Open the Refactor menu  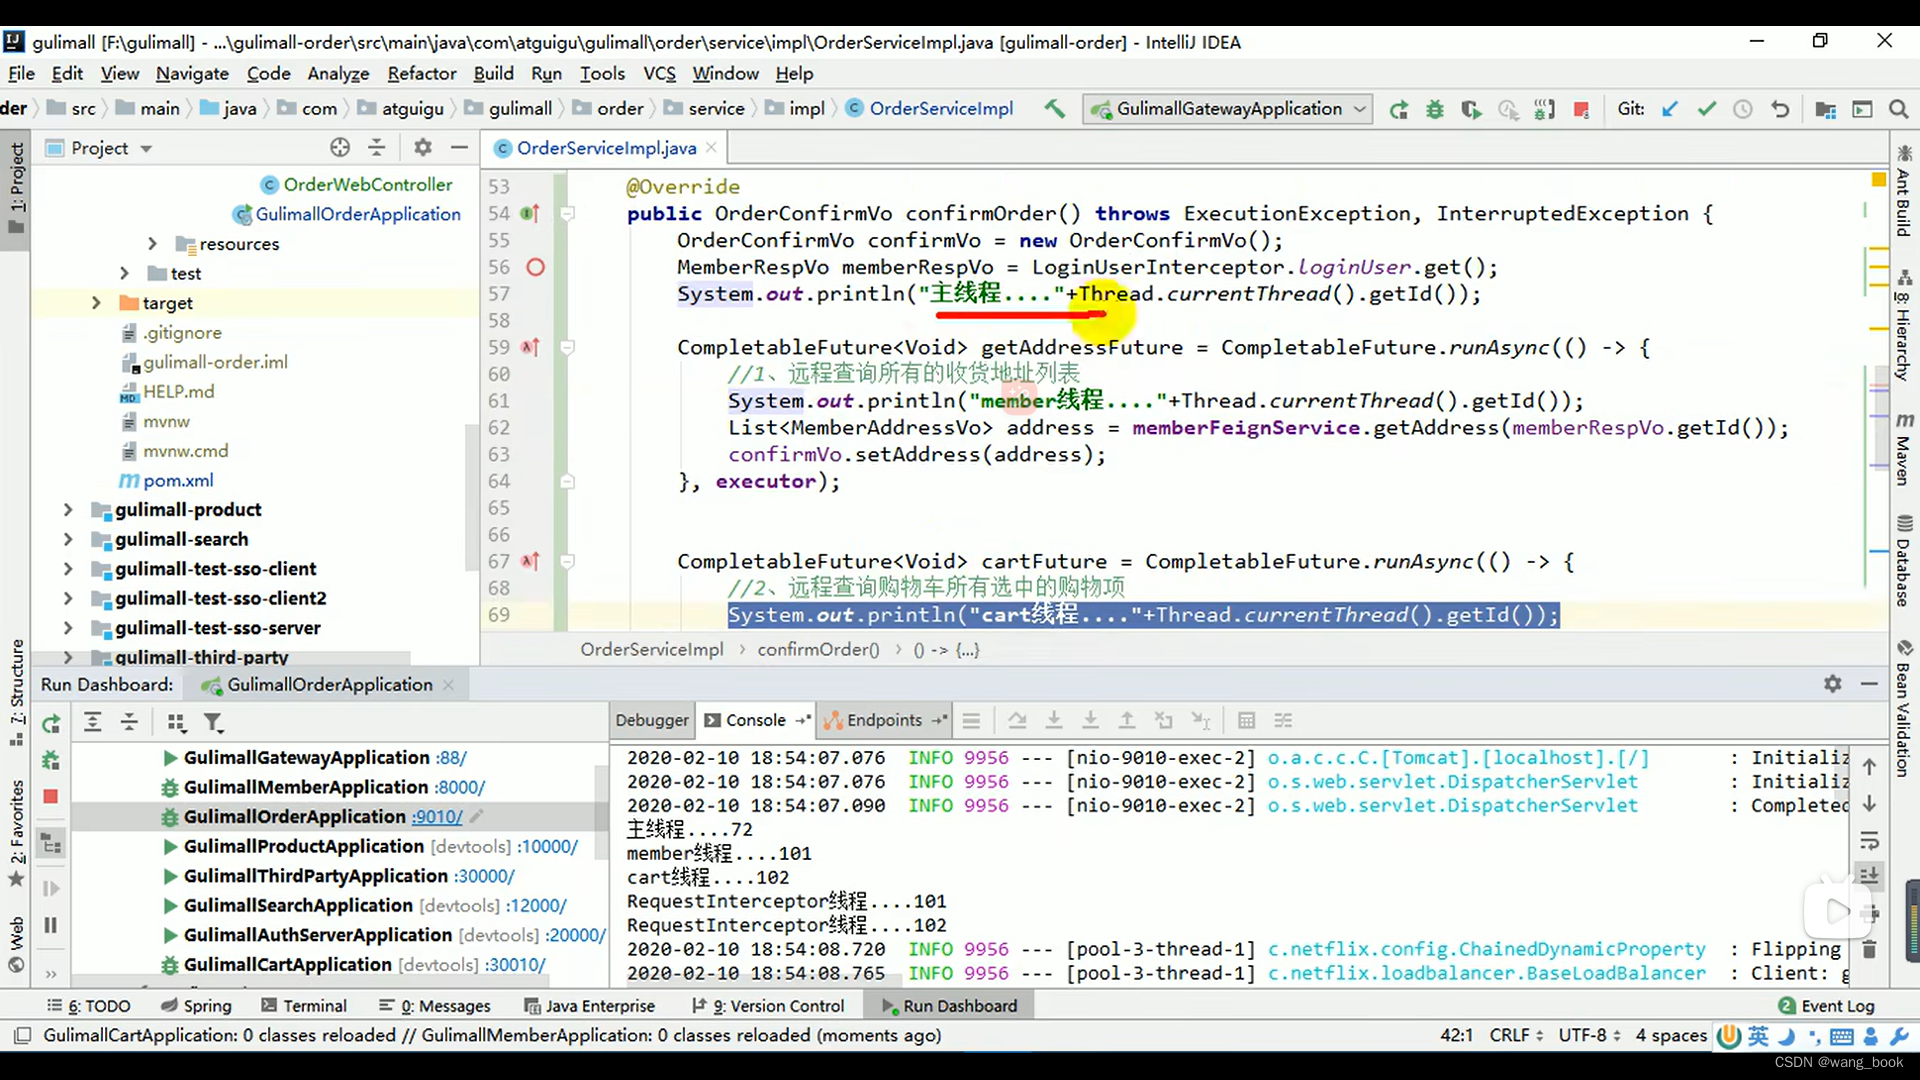click(422, 73)
